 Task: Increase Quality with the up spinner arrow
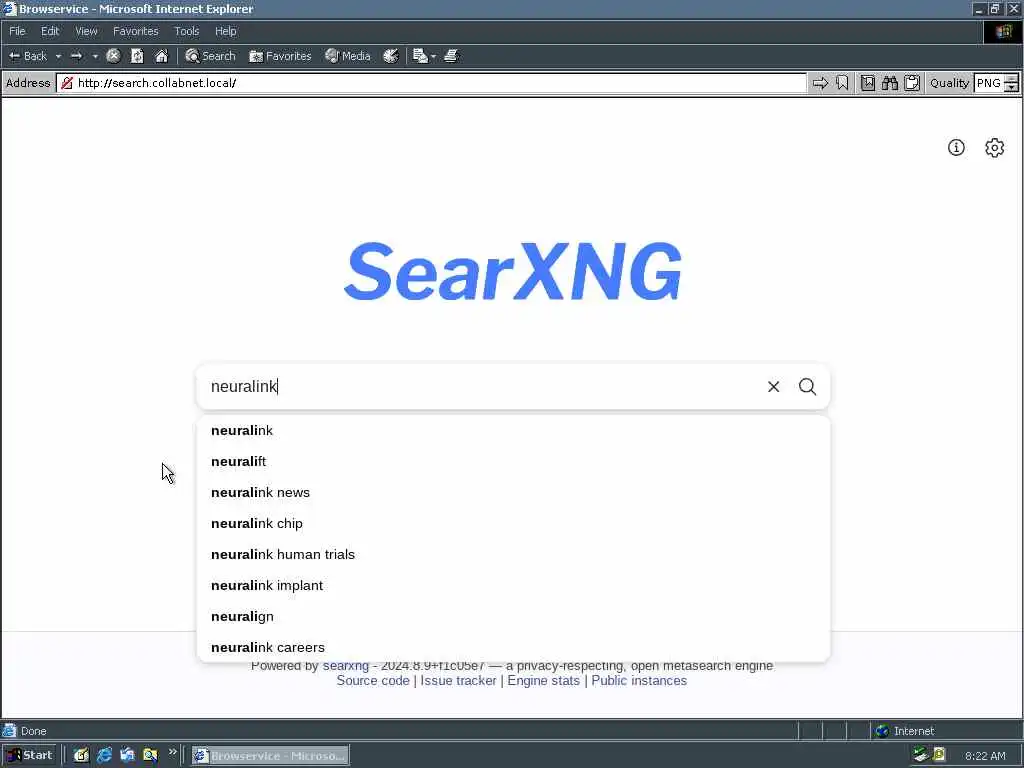point(1011,79)
